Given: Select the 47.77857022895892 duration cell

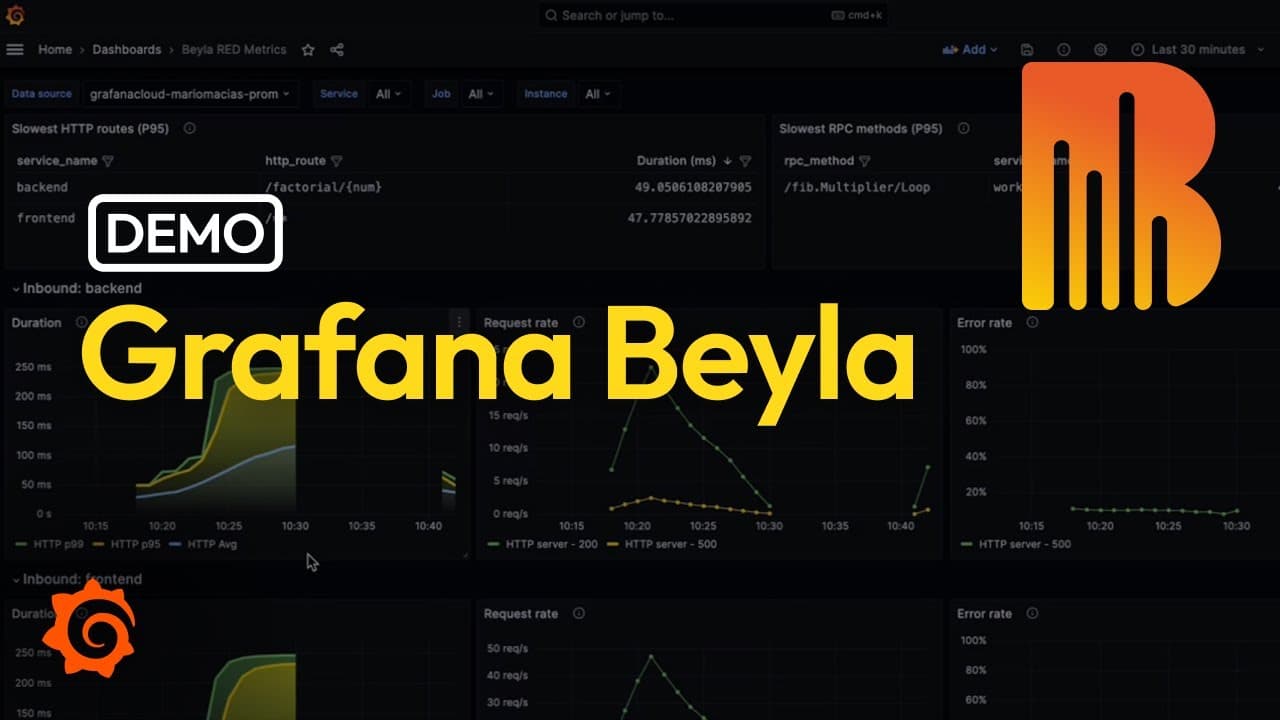Looking at the screenshot, I should click(x=689, y=217).
